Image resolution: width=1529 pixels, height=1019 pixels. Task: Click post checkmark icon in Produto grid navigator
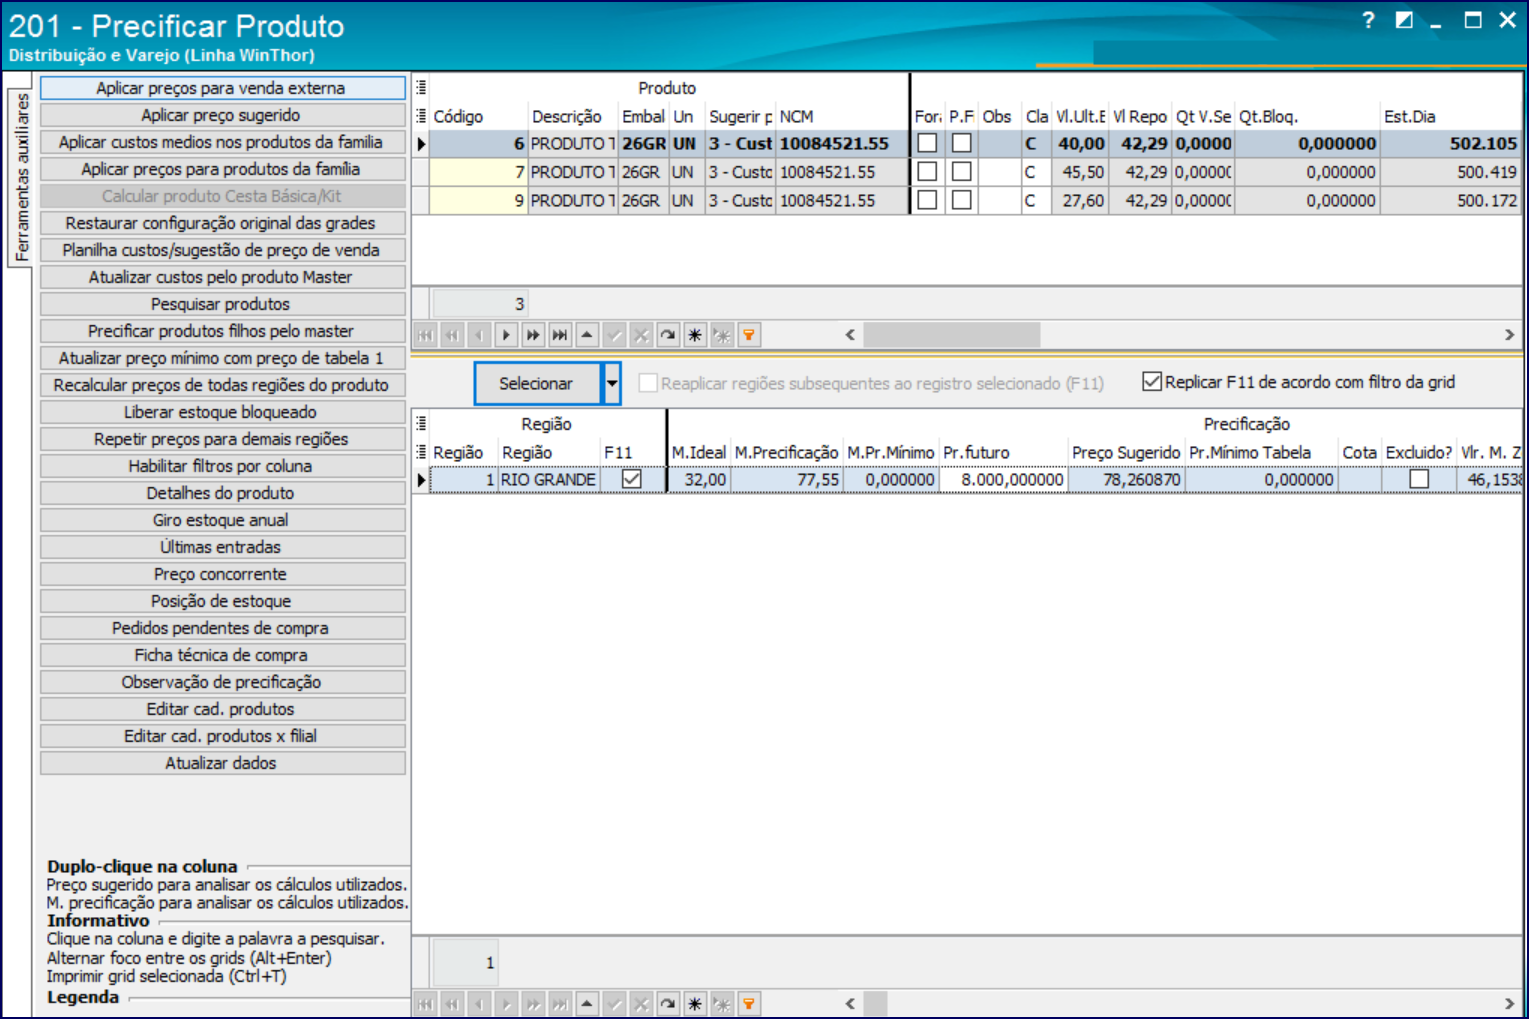click(x=614, y=335)
